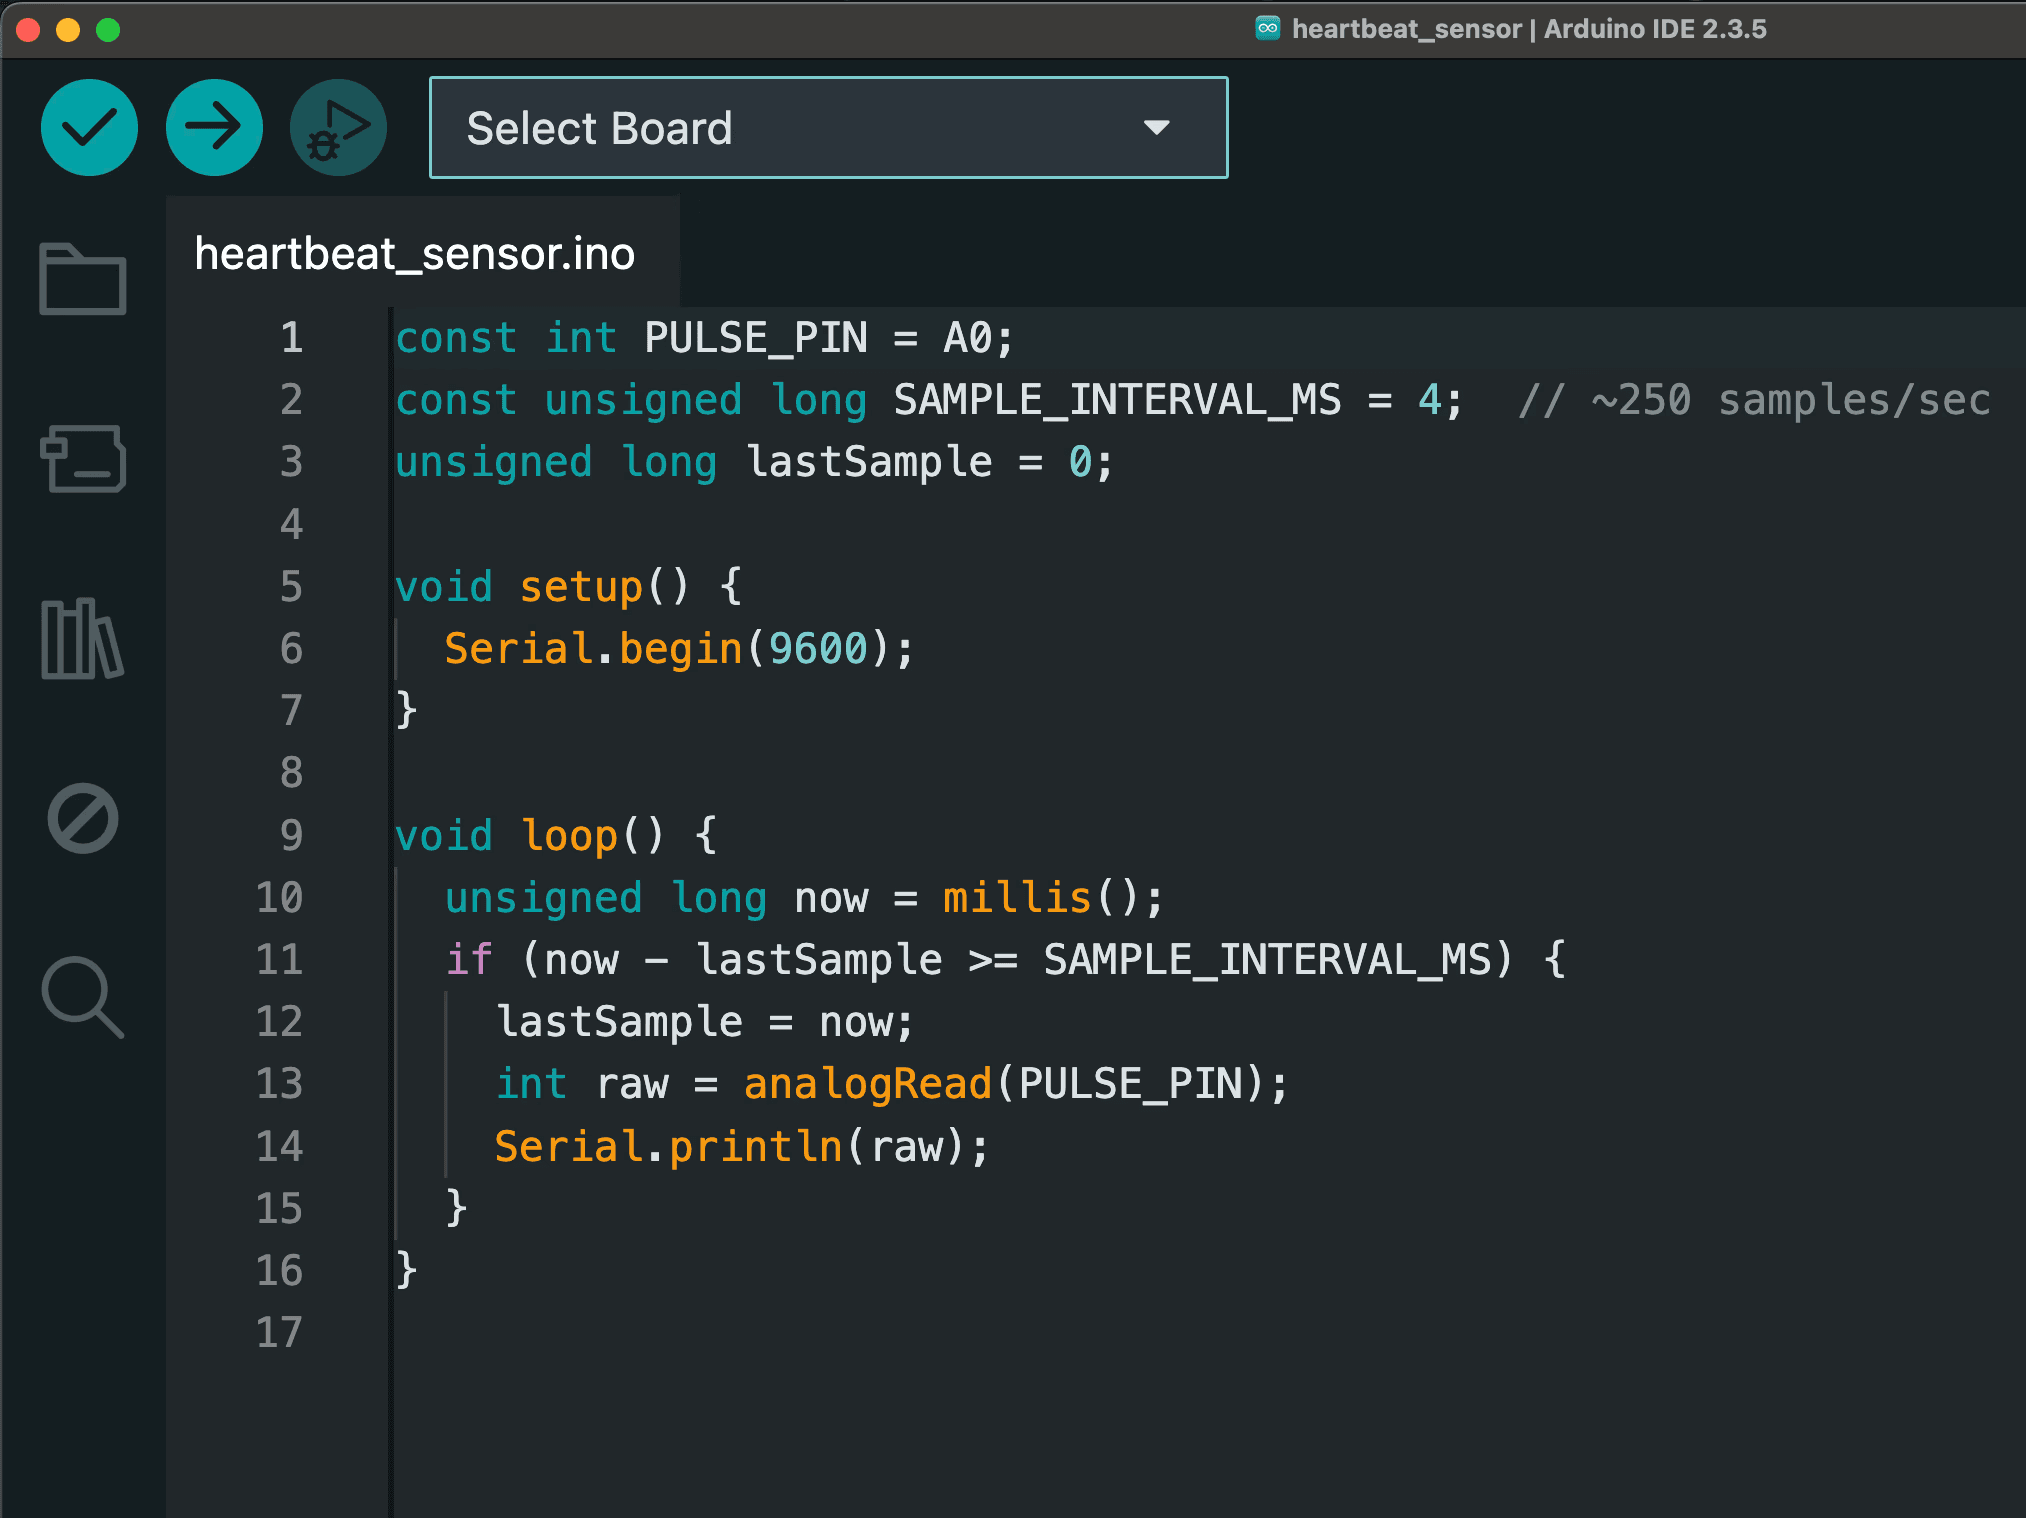Image resolution: width=2026 pixels, height=1518 pixels.
Task: Upload the sketch with the arrow button
Action: tap(214, 128)
